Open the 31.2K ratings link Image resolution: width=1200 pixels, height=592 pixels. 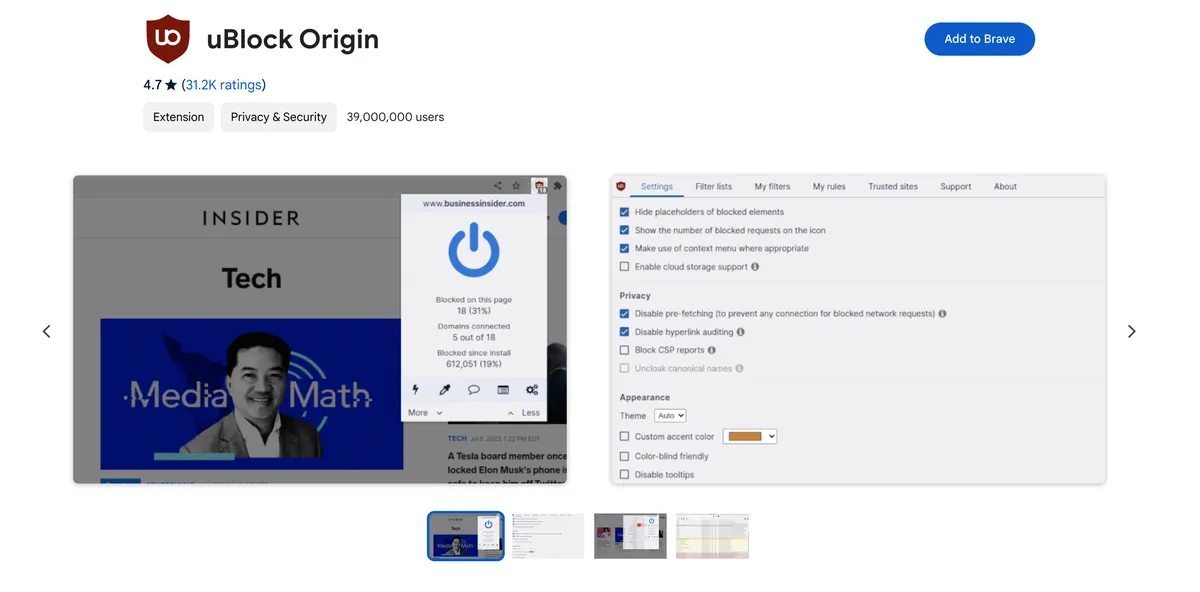click(x=223, y=85)
